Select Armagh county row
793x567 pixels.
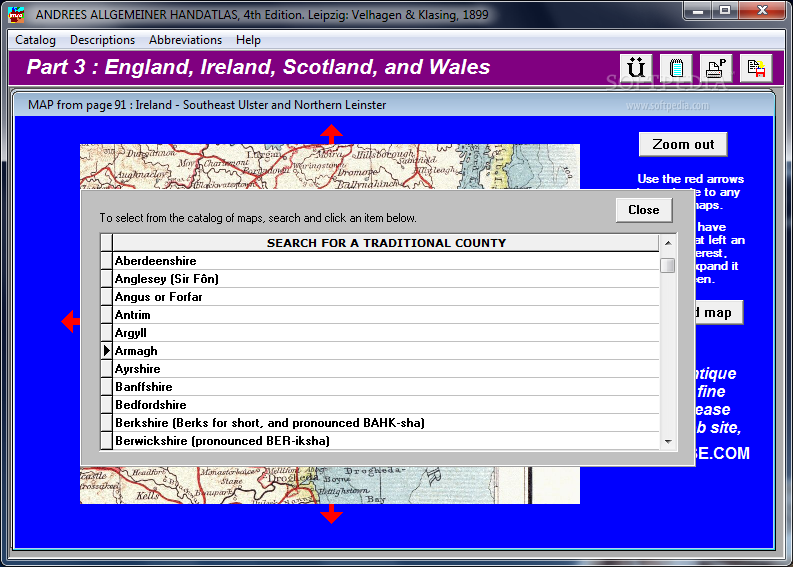click(386, 351)
